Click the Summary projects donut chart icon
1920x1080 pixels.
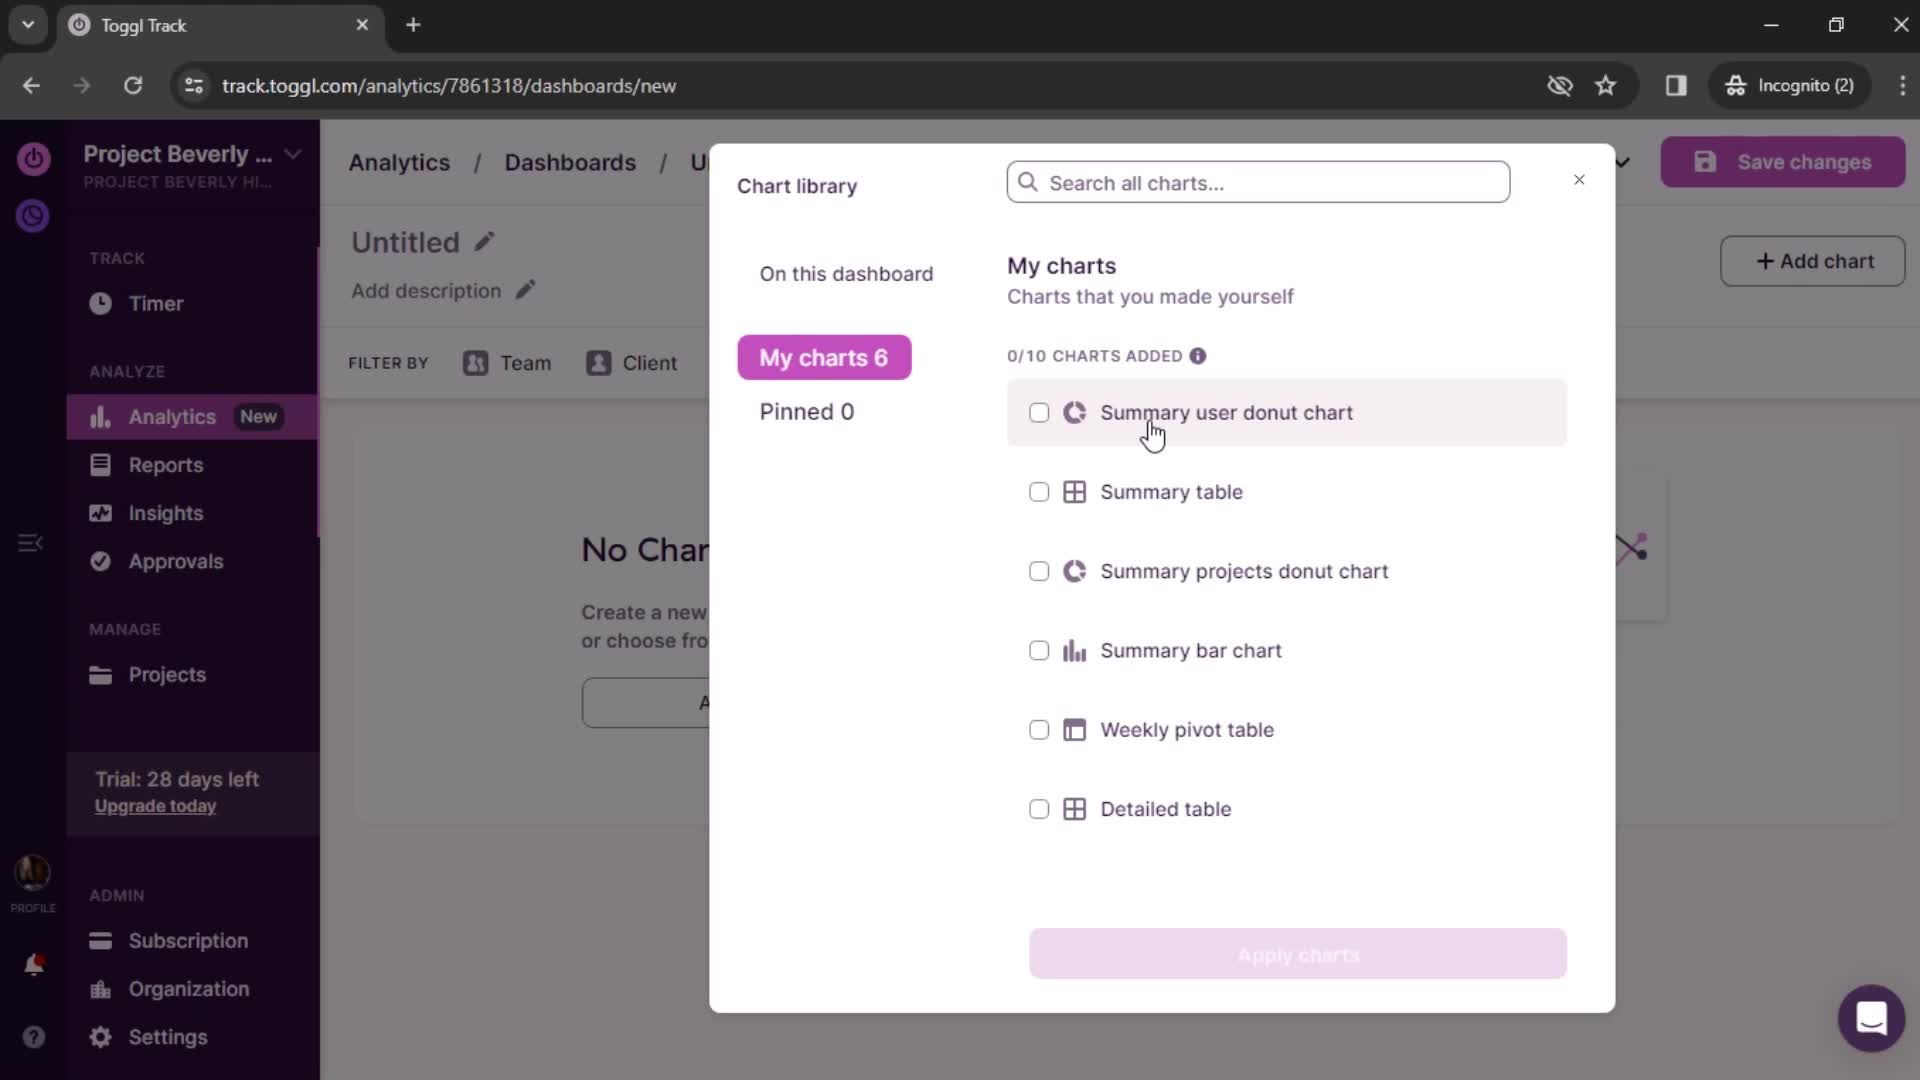point(1075,571)
